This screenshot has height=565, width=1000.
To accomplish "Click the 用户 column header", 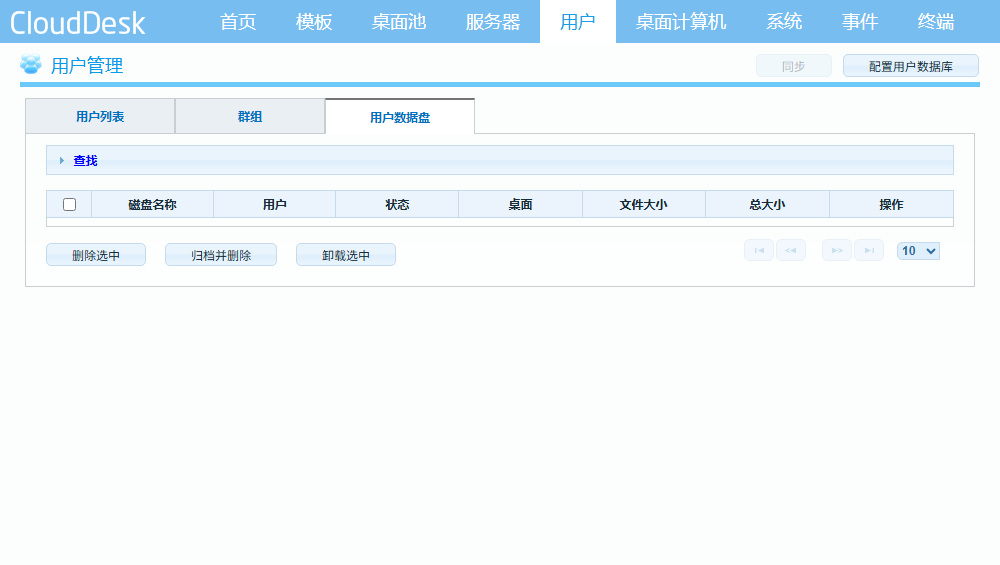I will tap(275, 205).
